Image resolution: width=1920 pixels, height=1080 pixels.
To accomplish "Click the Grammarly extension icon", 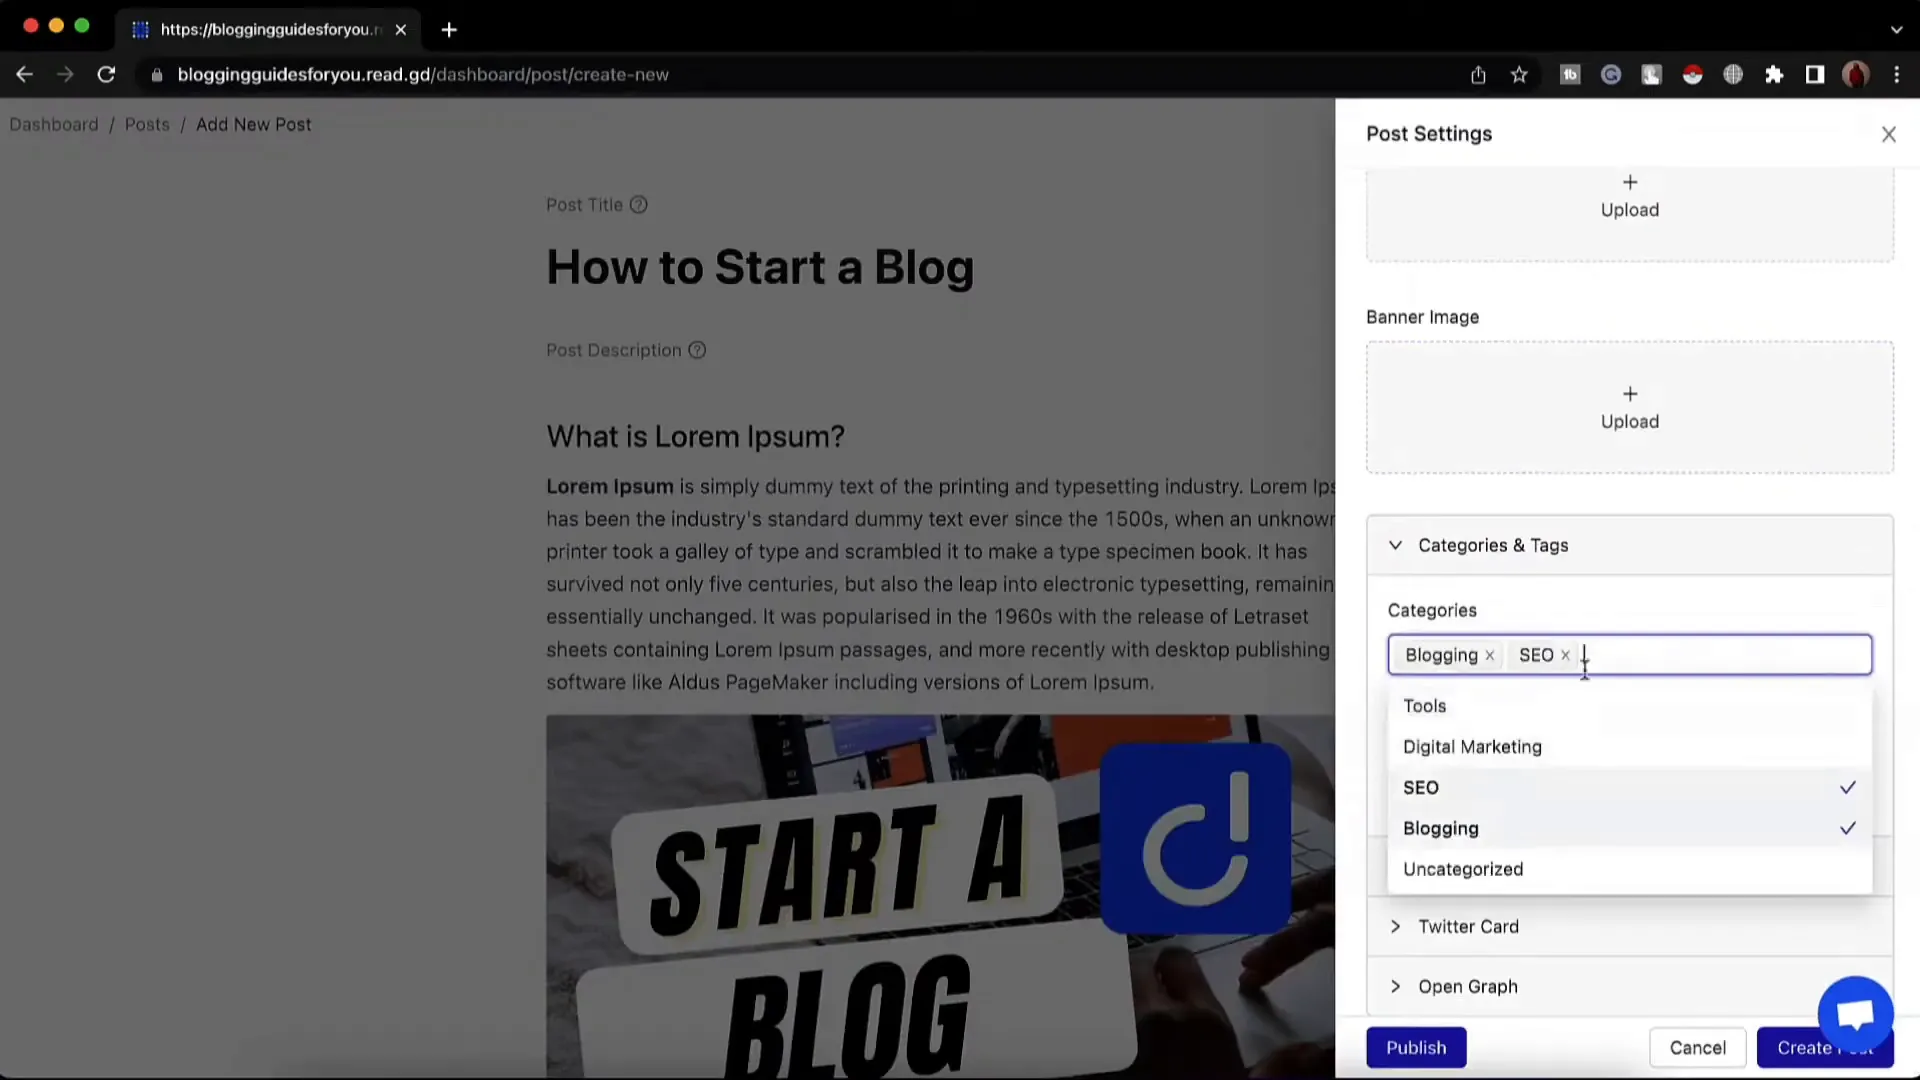I will click(1611, 75).
